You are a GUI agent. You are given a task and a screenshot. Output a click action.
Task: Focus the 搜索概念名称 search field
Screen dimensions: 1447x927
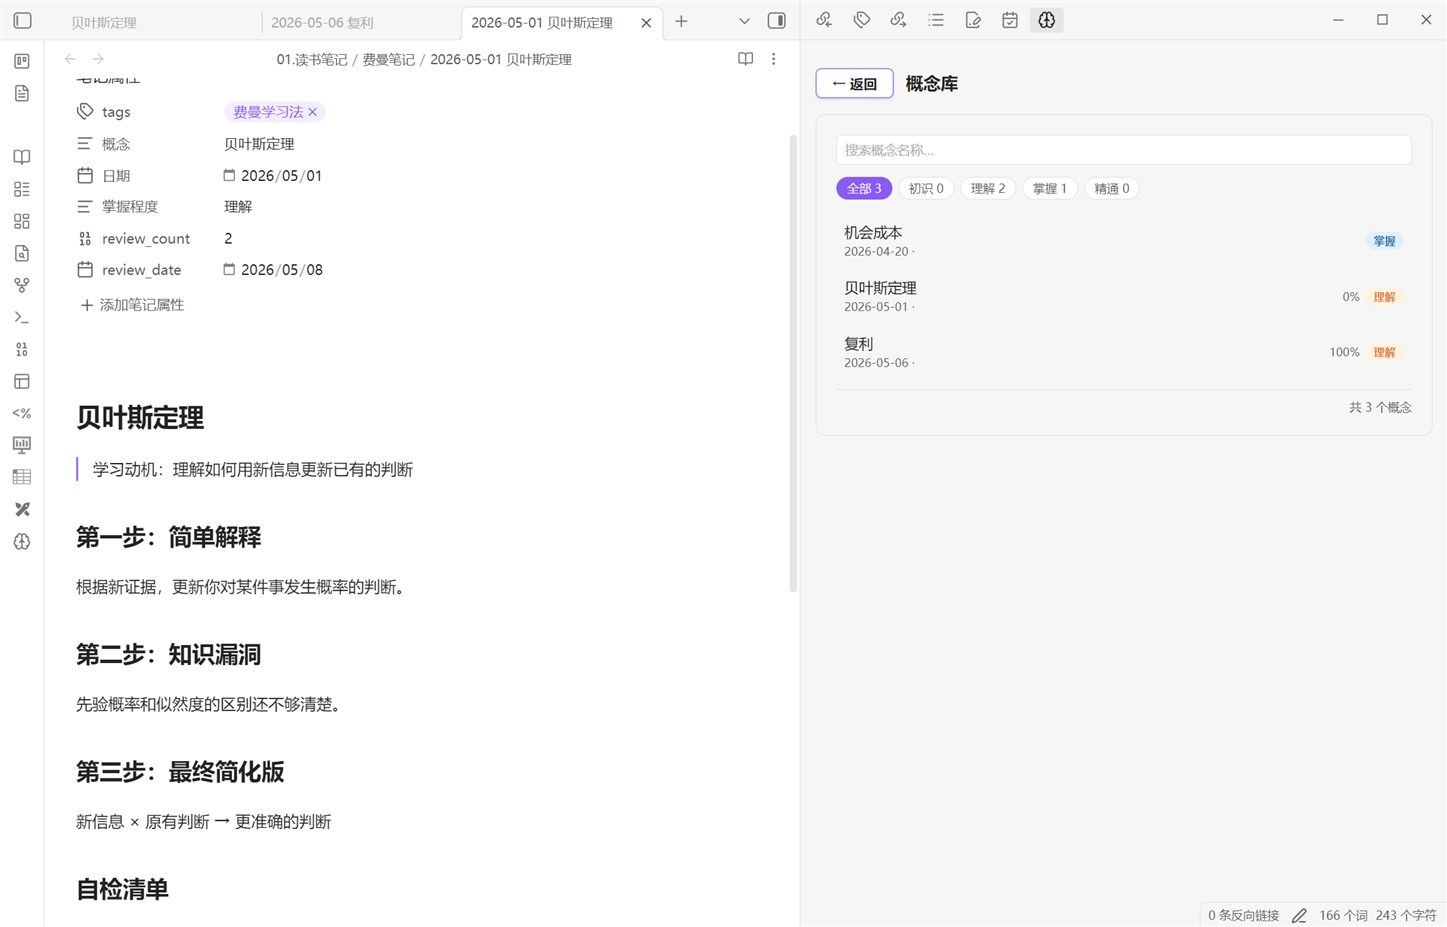pyautogui.click(x=1123, y=150)
